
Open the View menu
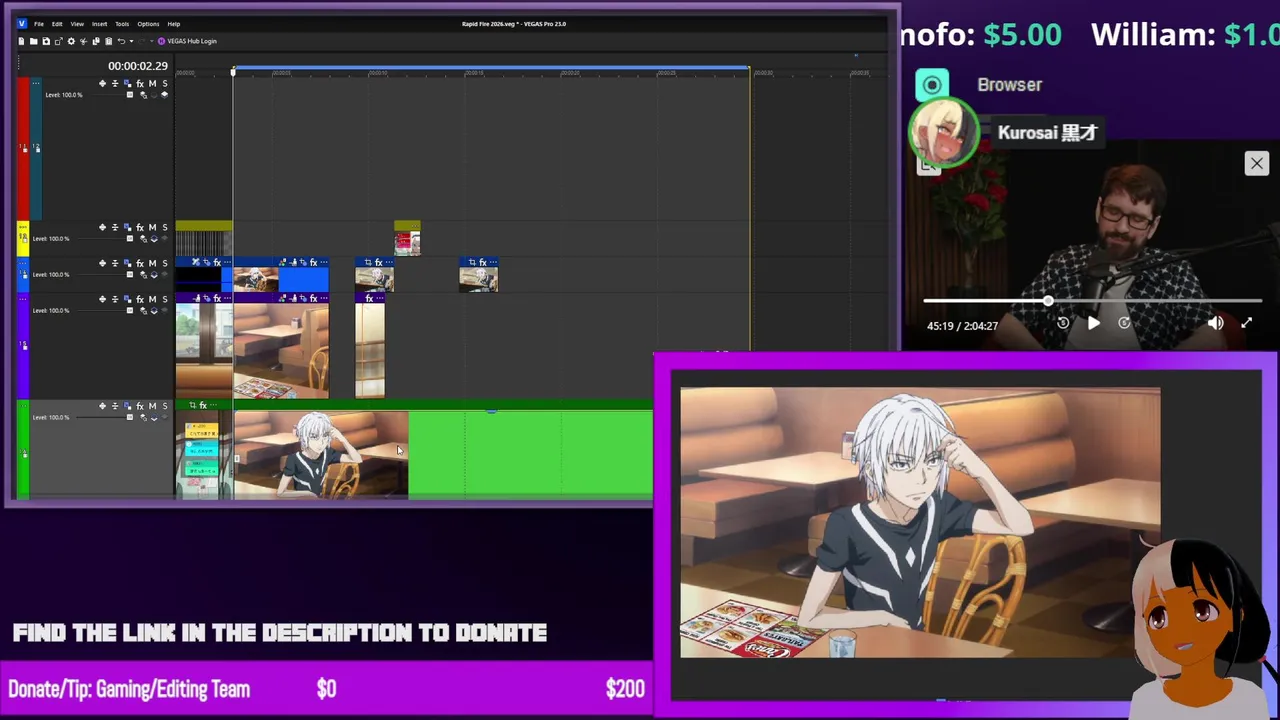point(77,23)
